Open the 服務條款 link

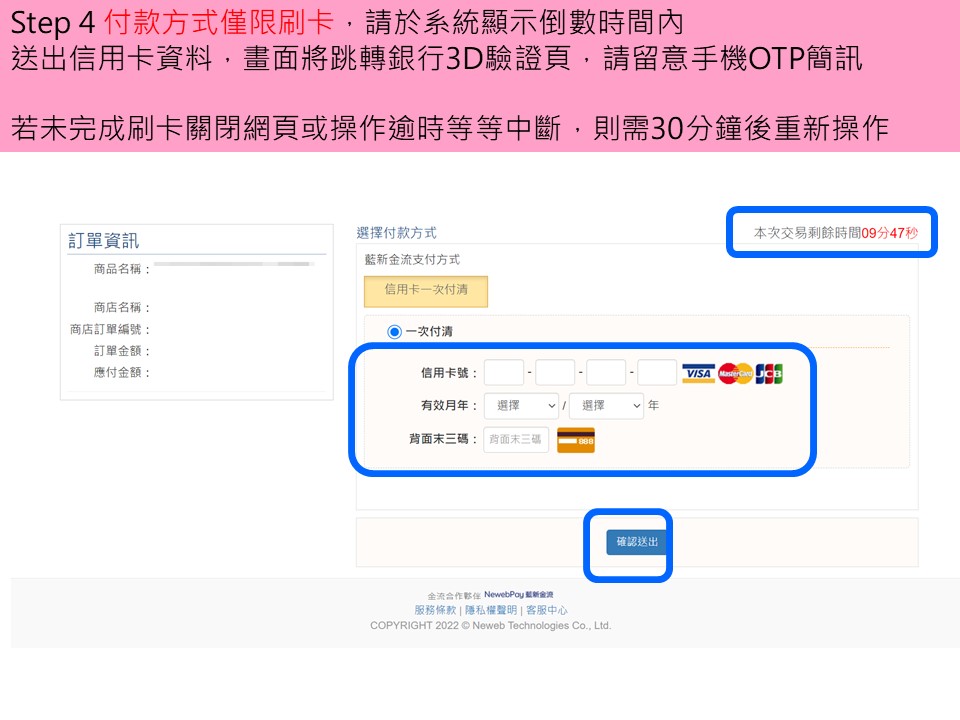point(435,610)
